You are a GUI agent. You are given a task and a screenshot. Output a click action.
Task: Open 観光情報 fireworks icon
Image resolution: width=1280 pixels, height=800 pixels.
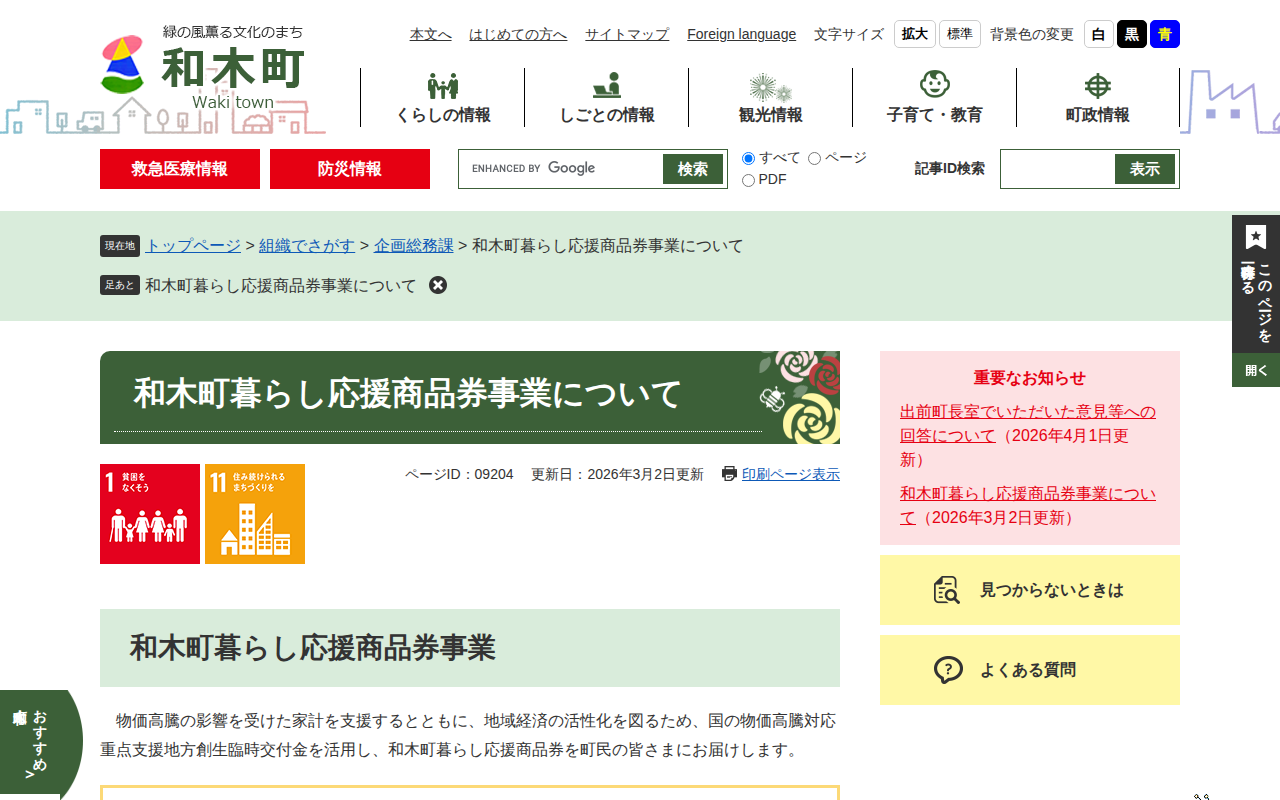[x=770, y=87]
